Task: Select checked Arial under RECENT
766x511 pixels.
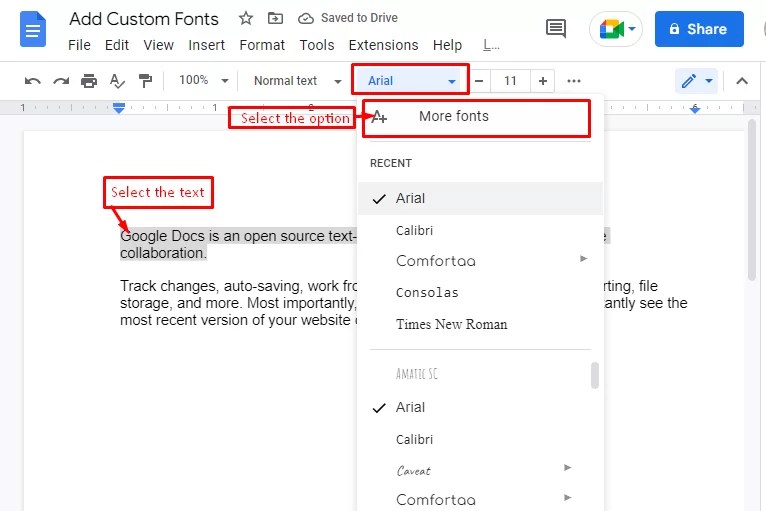Action: tap(480, 198)
